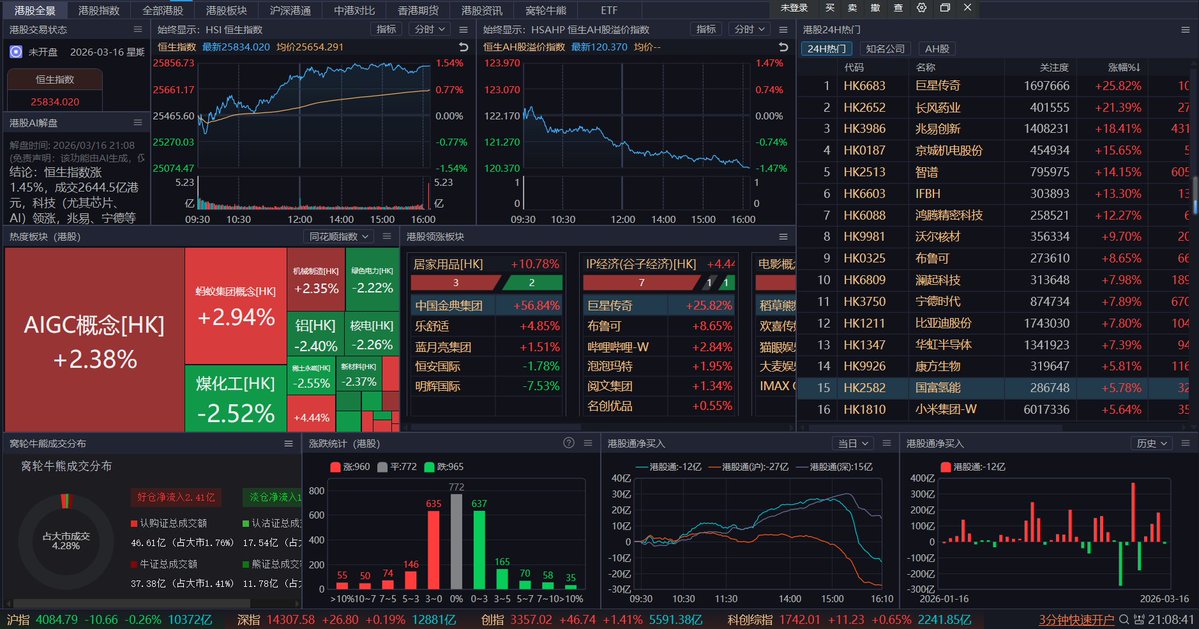1199x629 pixels.
Task: Toggle the 港股通:-12亿 legend in 当日 chart
Action: coord(668,467)
